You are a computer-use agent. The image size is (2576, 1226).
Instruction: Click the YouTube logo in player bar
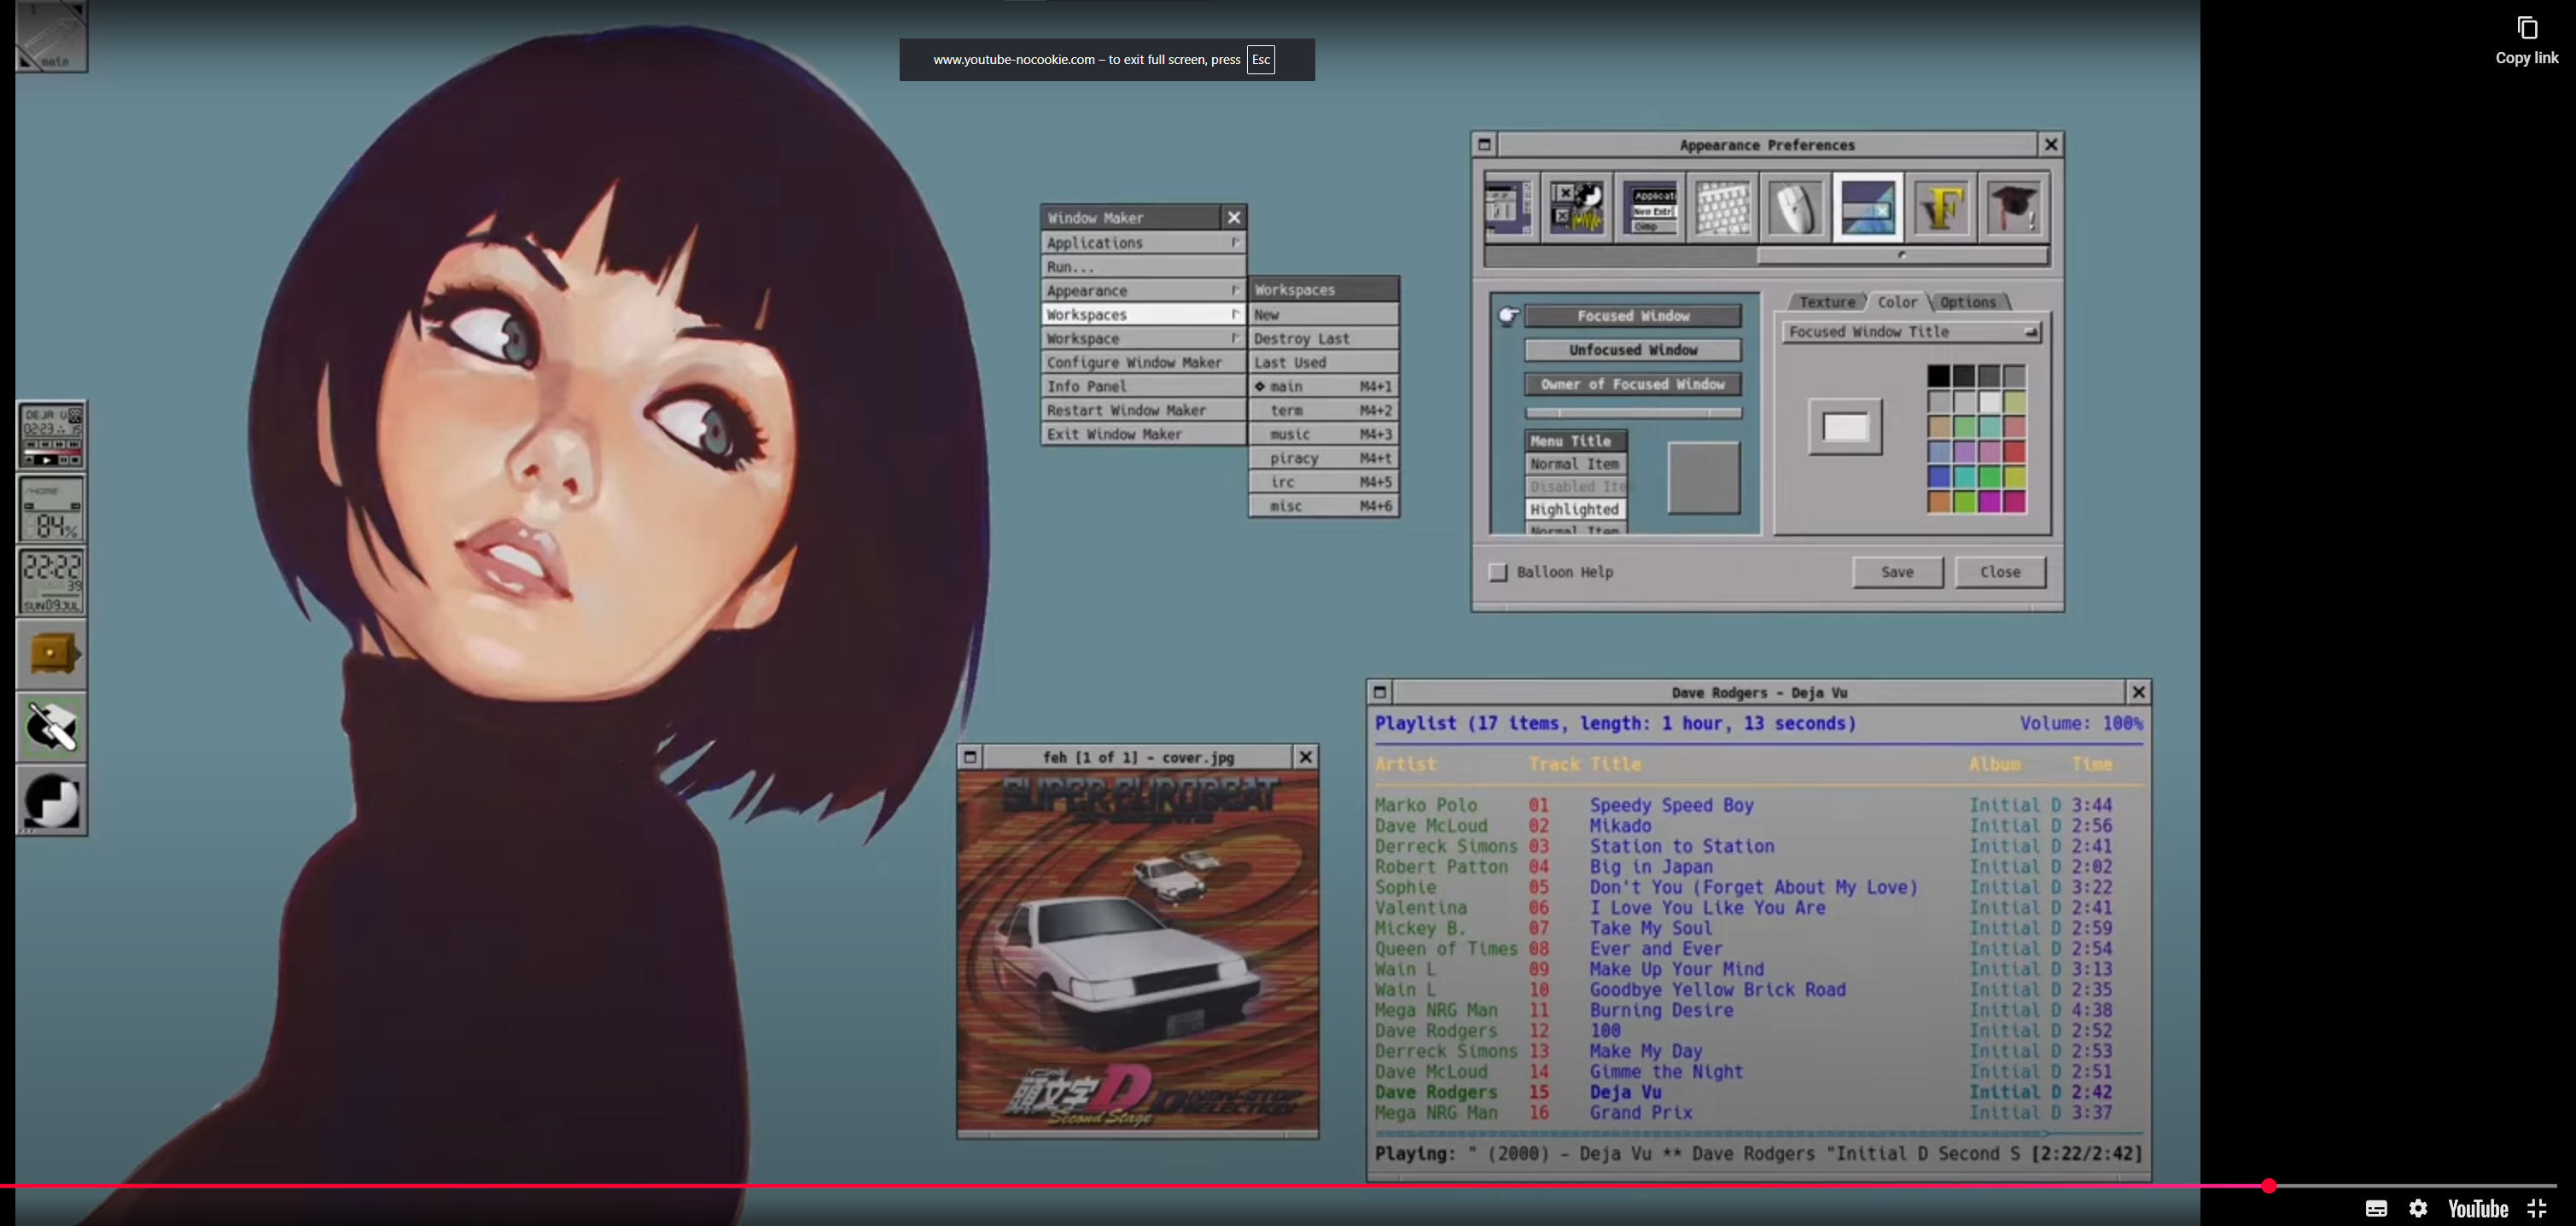[2477, 1208]
